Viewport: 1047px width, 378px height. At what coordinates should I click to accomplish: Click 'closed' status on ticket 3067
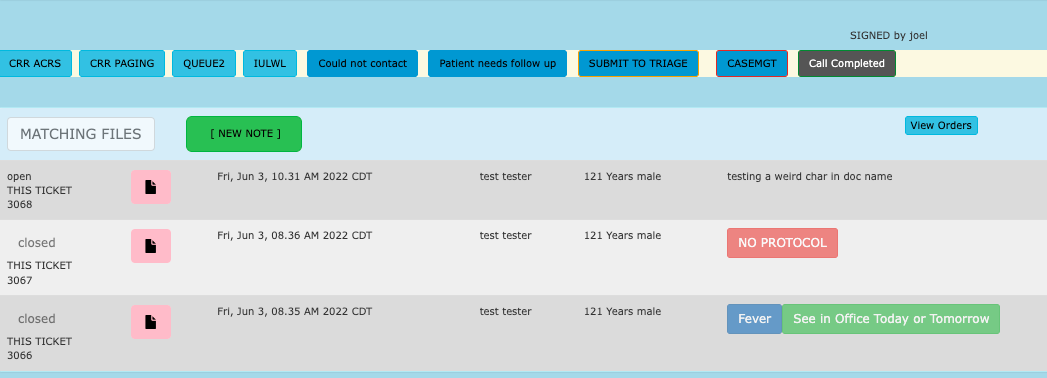[x=37, y=243]
